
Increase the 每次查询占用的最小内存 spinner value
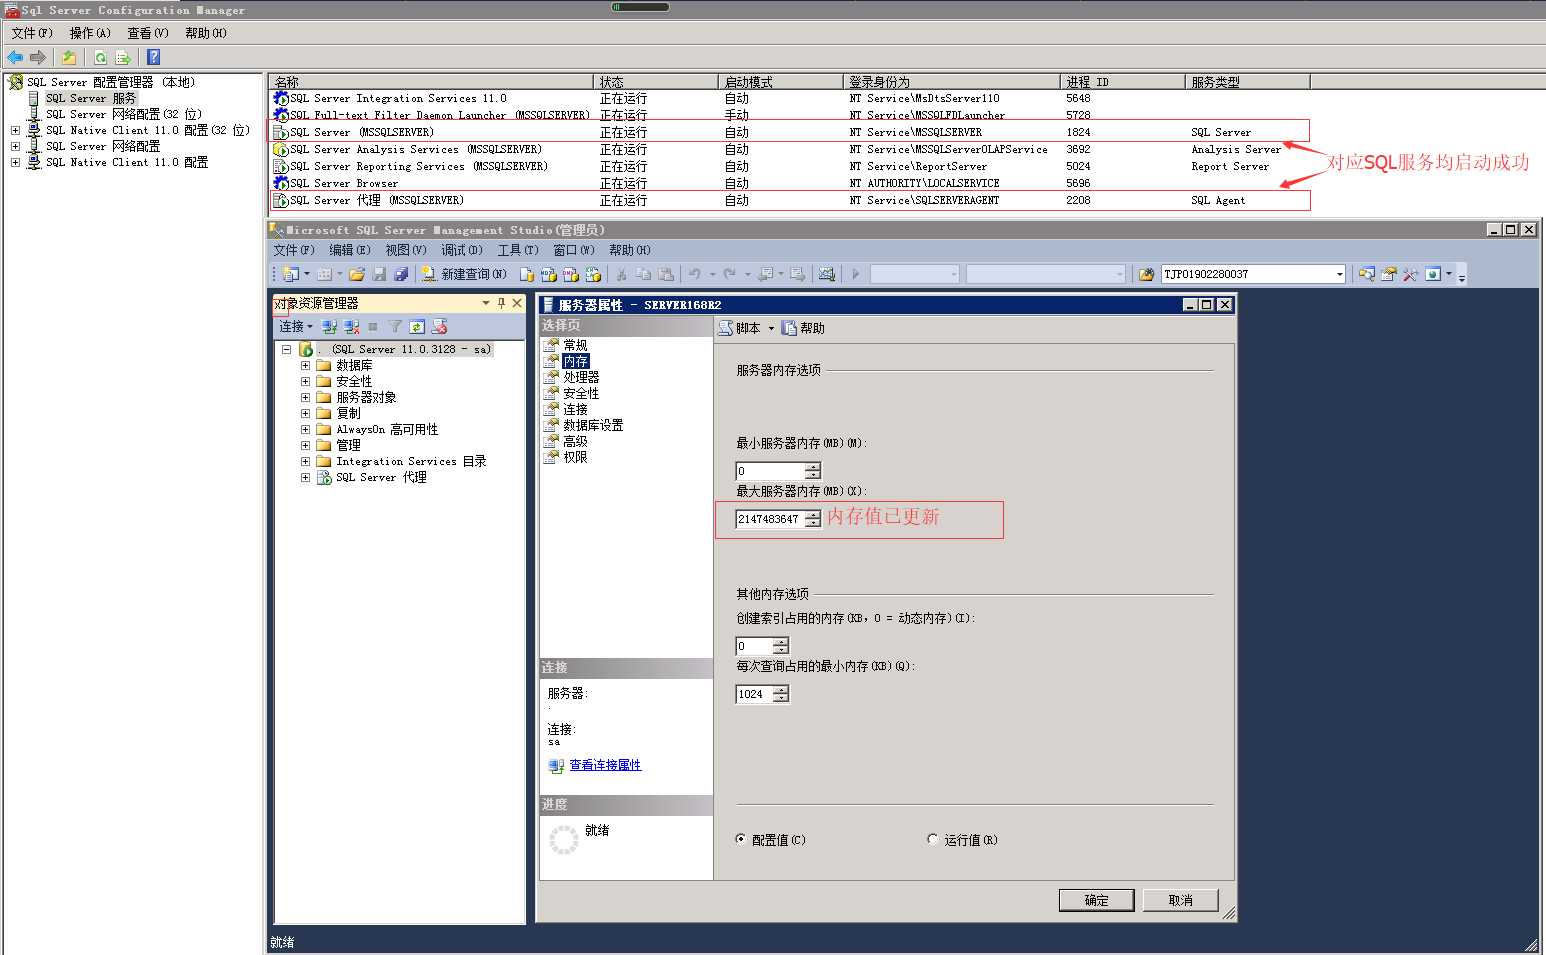(780, 690)
